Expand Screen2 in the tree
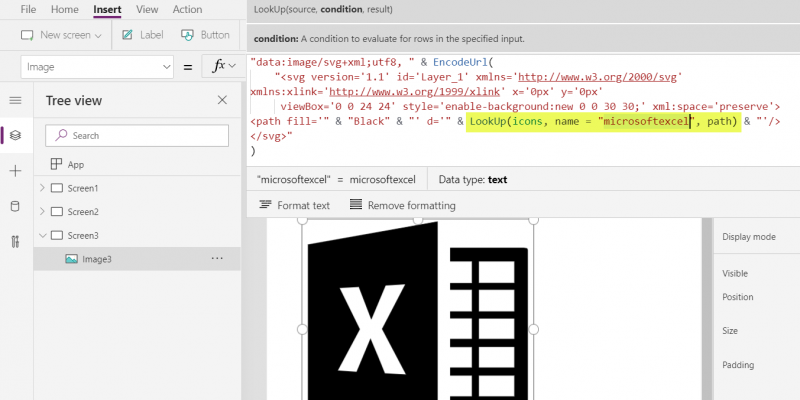The width and height of the screenshot is (800, 400). (42, 212)
